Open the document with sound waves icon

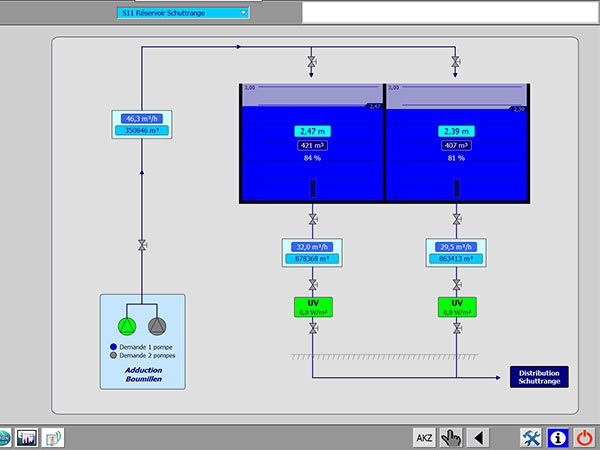coord(53,437)
